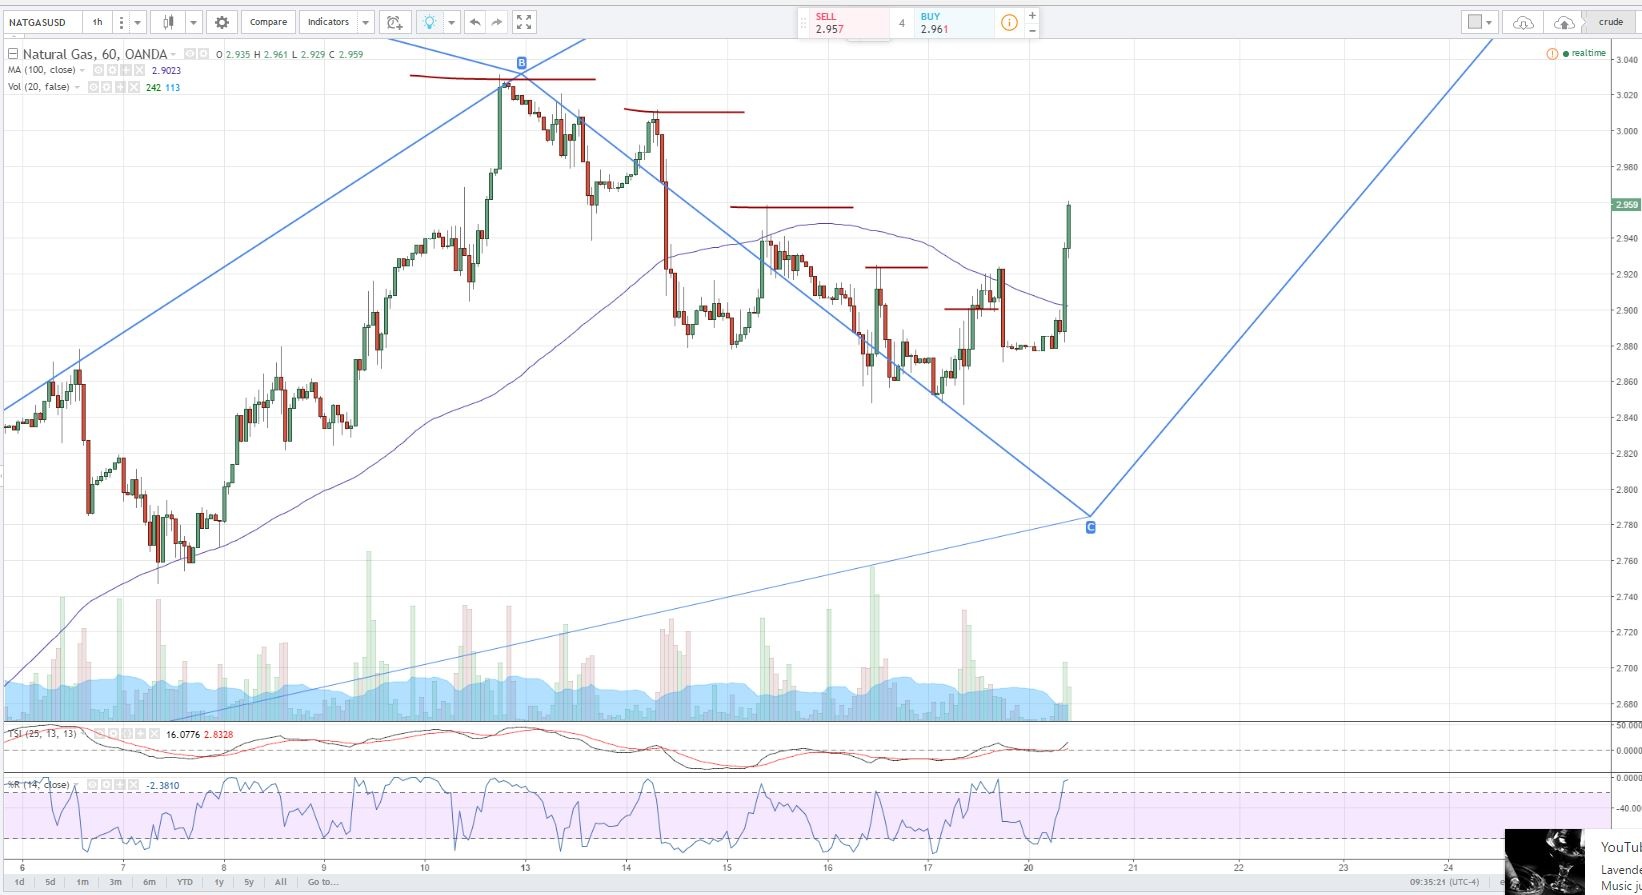Open the Indicators dropdown arrow
The width and height of the screenshot is (1642, 895).
click(366, 22)
